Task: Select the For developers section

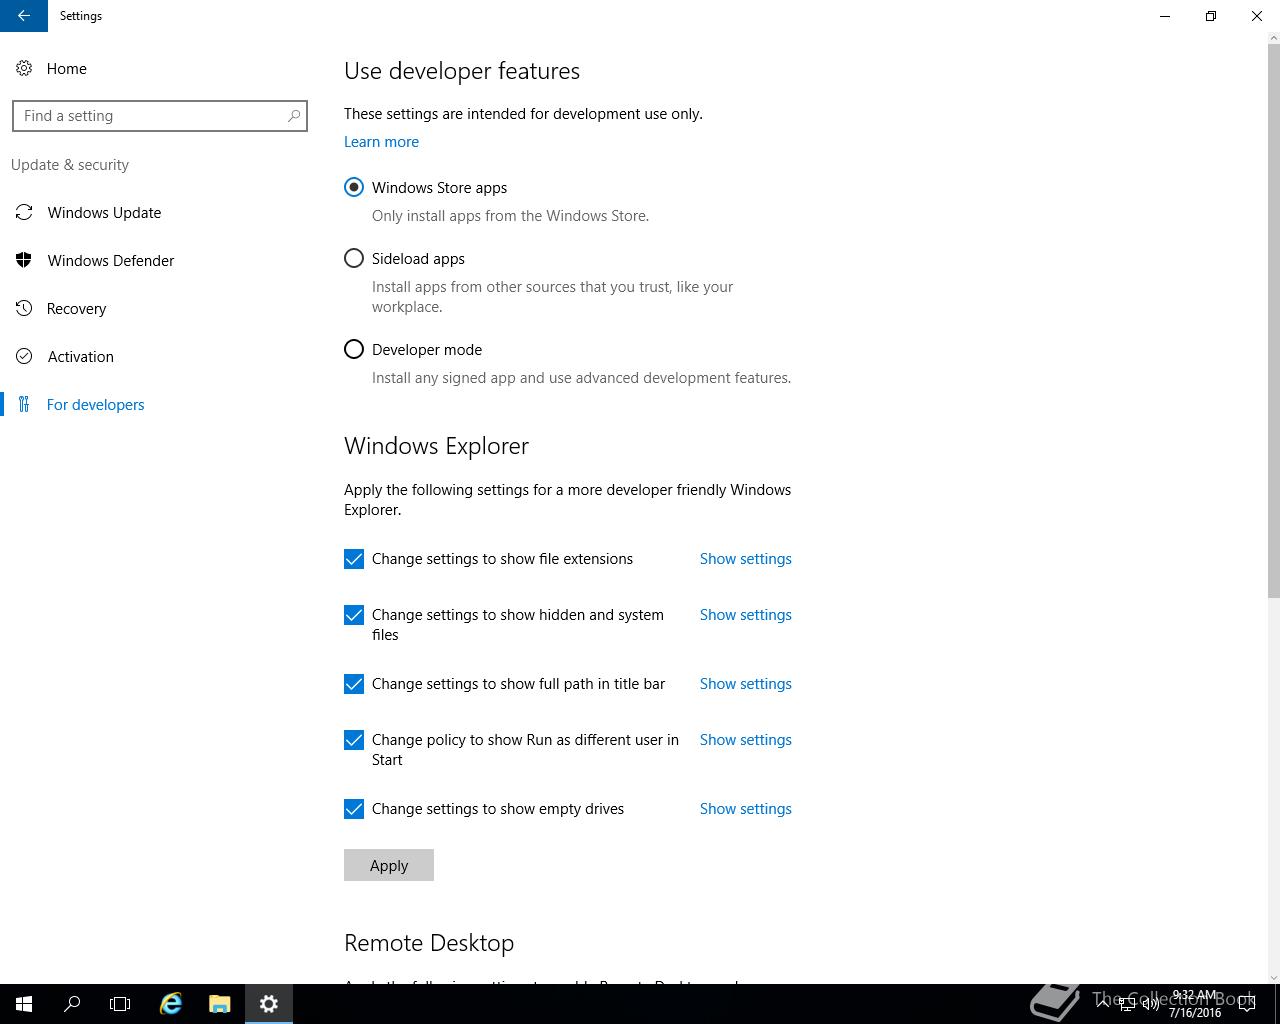Action: point(95,404)
